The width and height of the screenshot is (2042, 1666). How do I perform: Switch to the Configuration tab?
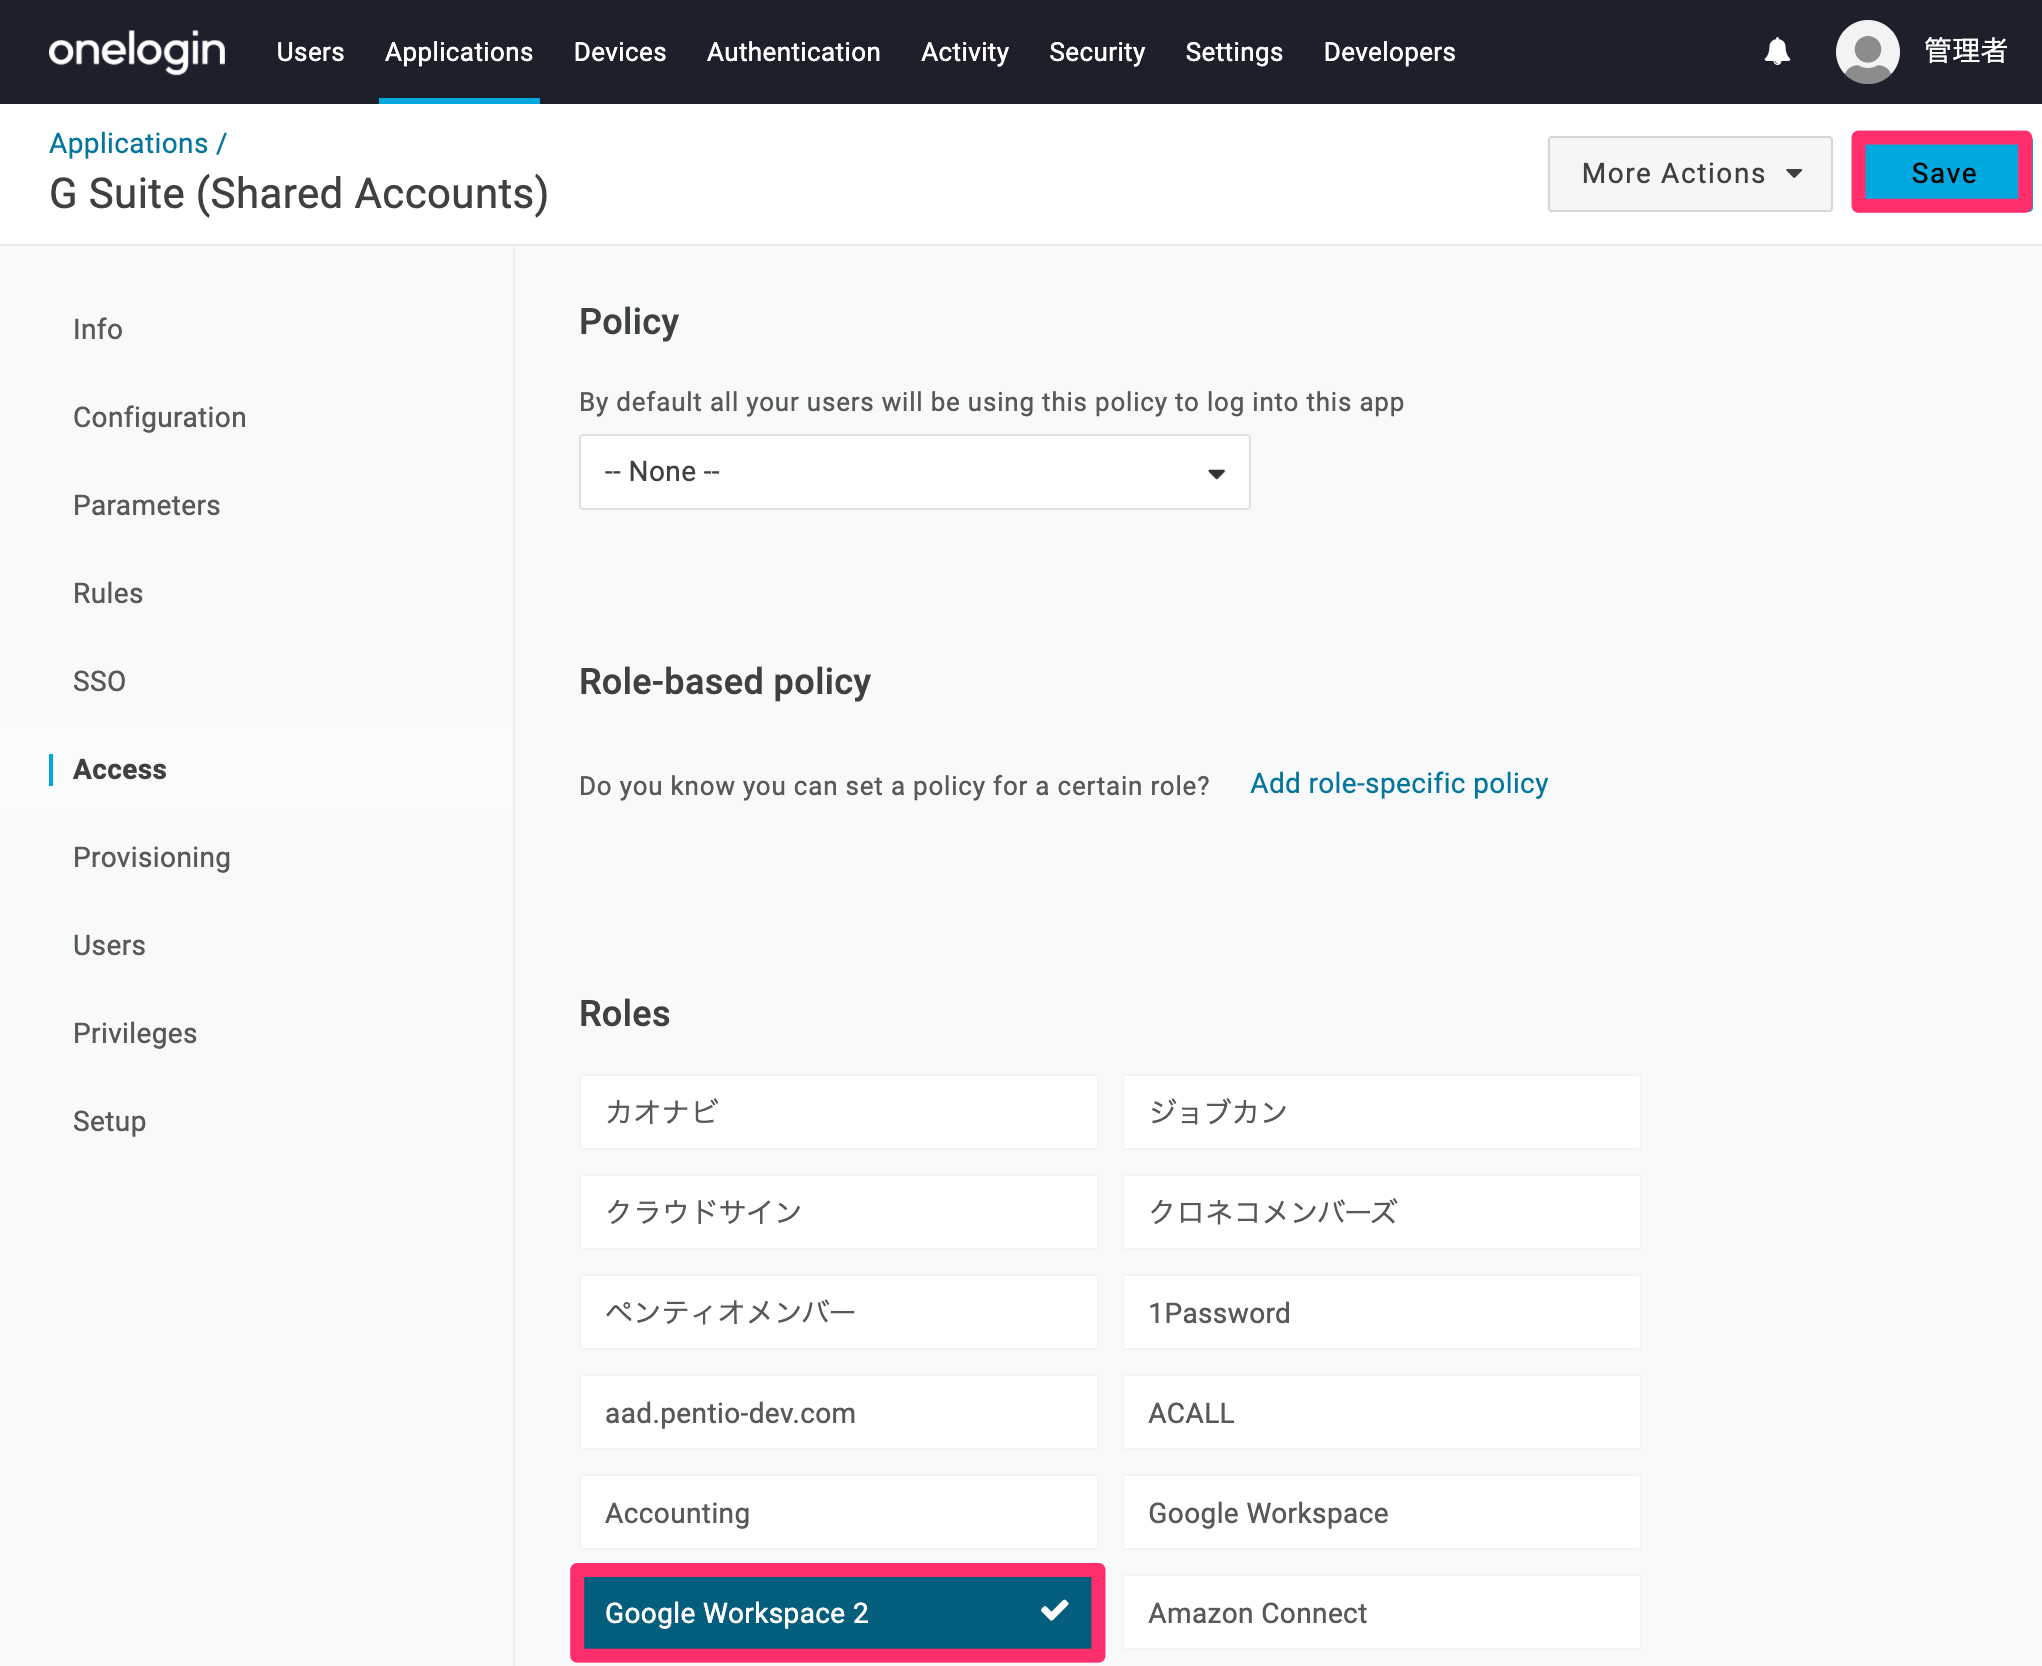[159, 417]
